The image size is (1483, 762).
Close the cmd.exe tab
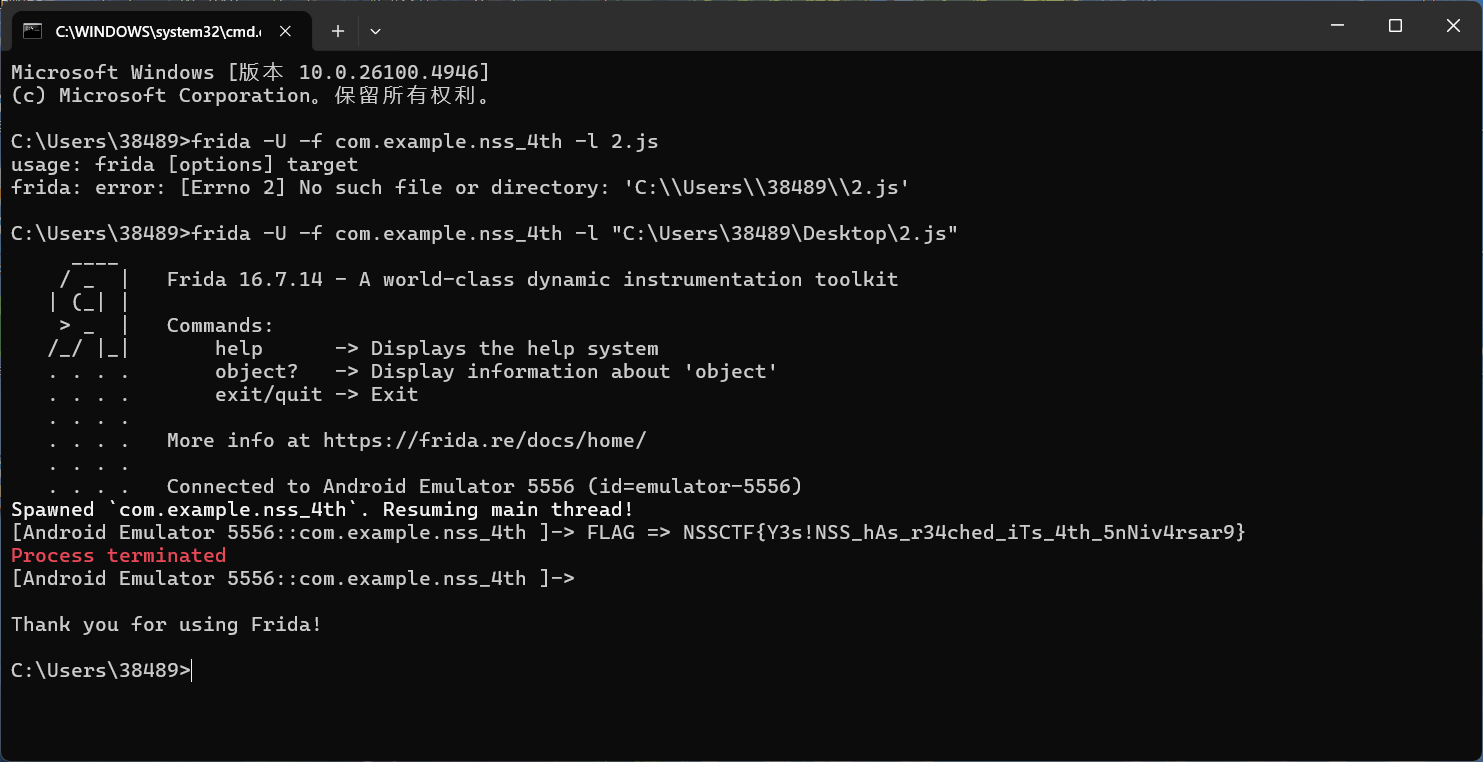click(x=286, y=31)
